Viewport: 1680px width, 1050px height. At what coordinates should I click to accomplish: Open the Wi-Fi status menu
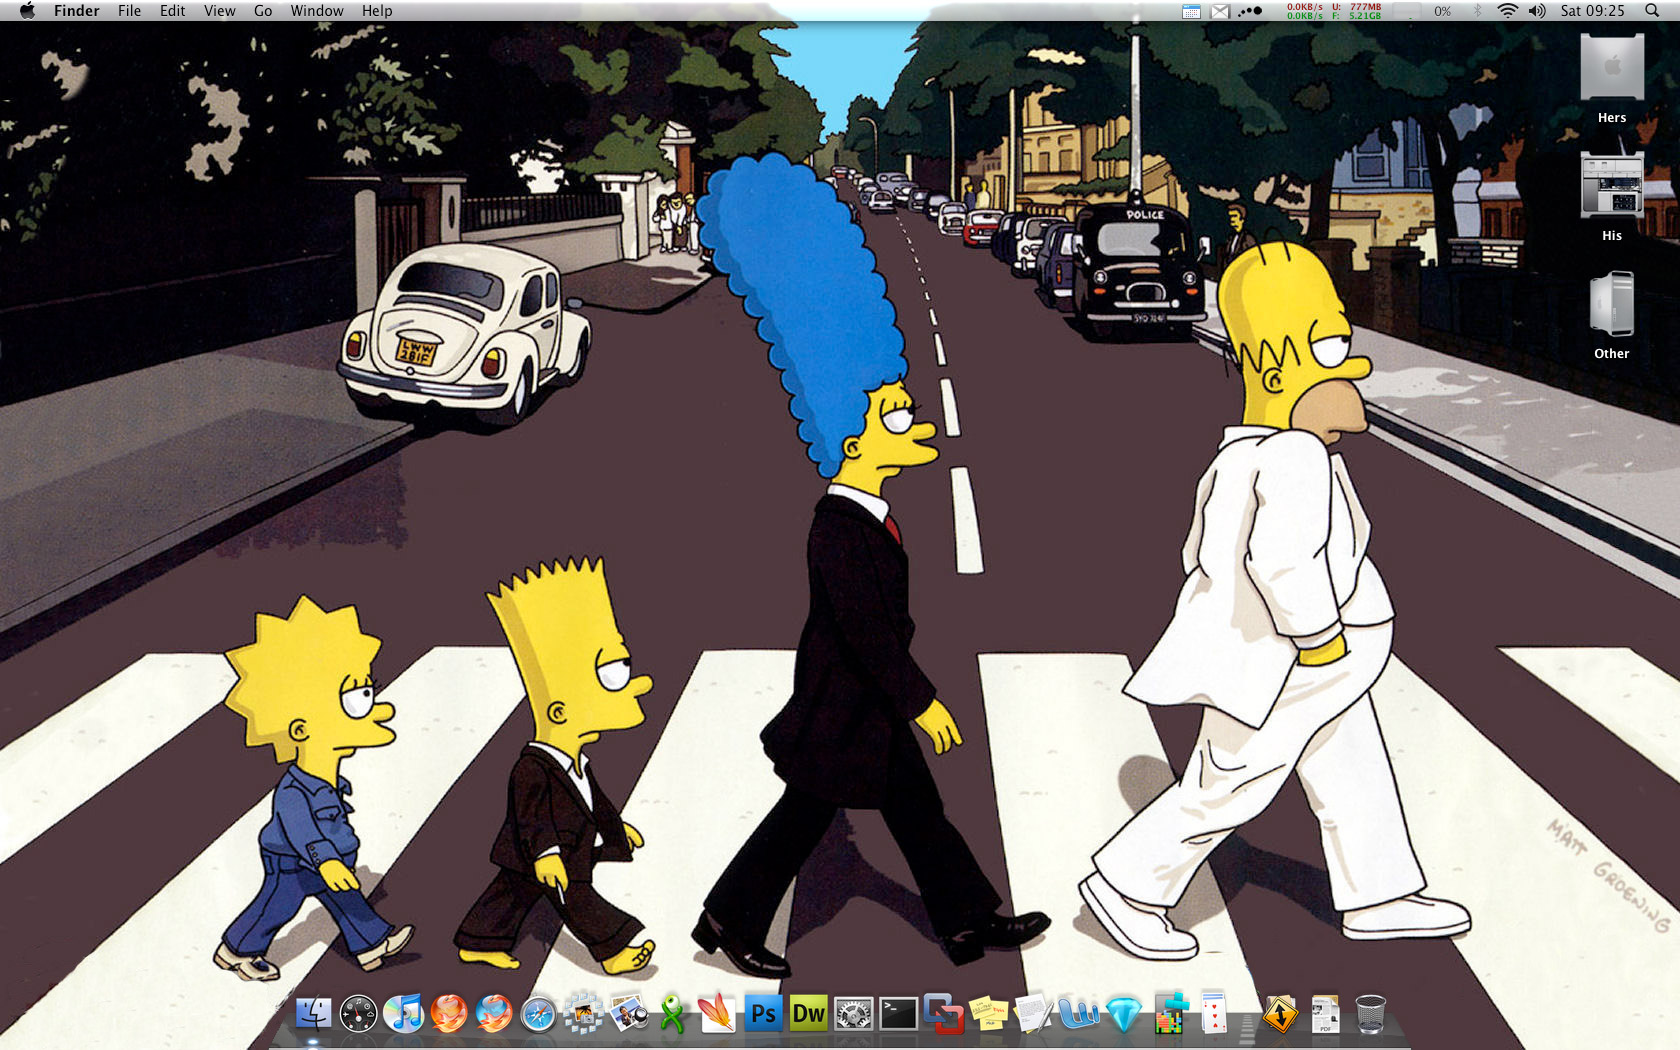[x=1507, y=11]
